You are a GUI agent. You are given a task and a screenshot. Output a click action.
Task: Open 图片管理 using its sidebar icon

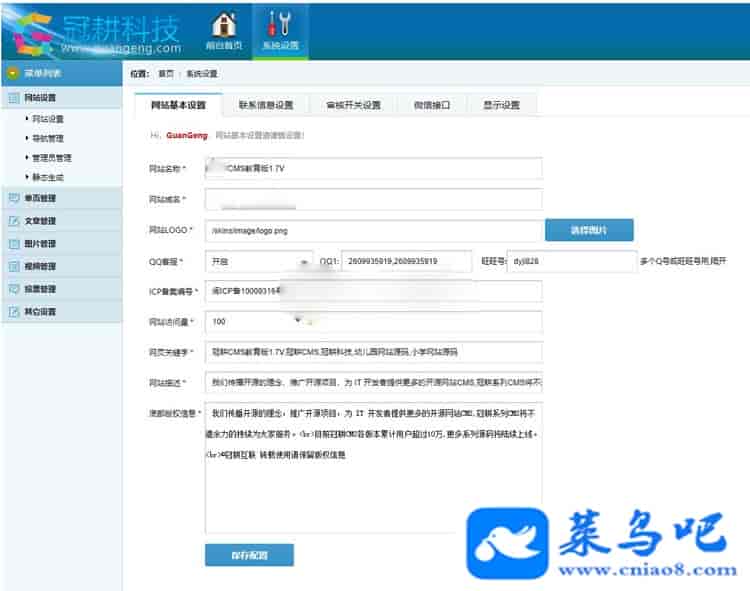[13, 244]
